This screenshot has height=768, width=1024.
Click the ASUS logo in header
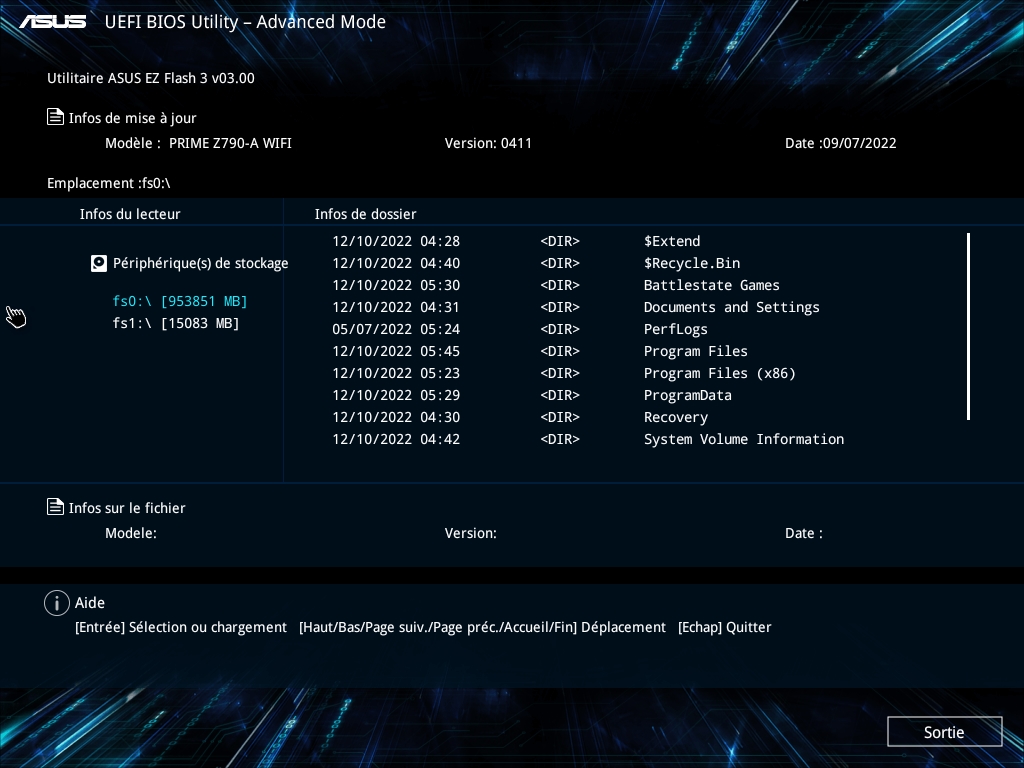pos(54,22)
